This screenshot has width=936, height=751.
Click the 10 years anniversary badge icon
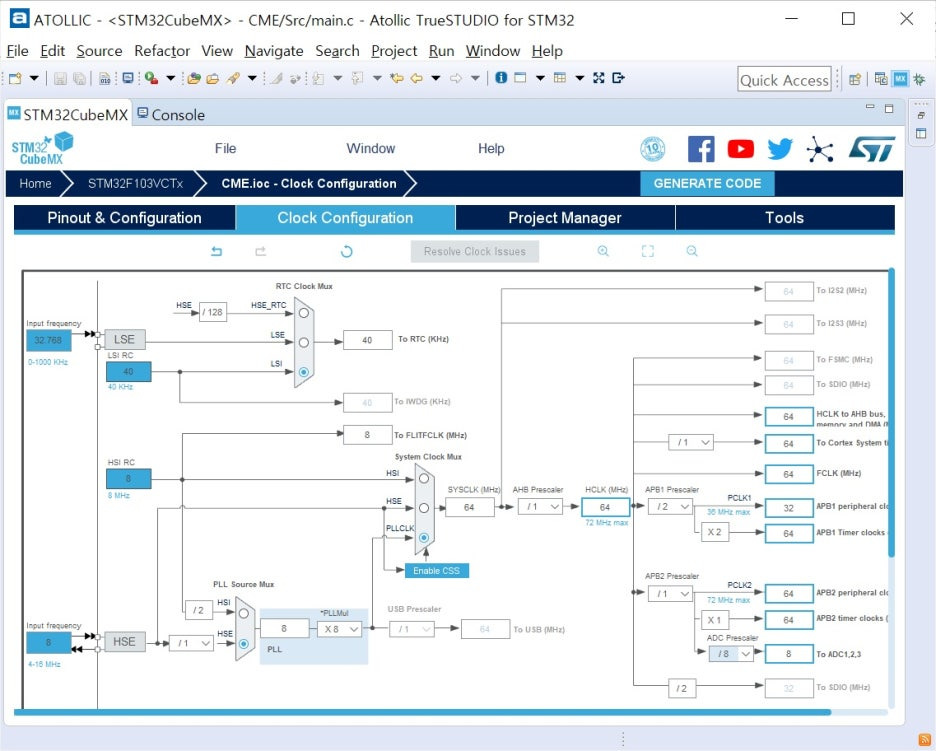click(652, 149)
